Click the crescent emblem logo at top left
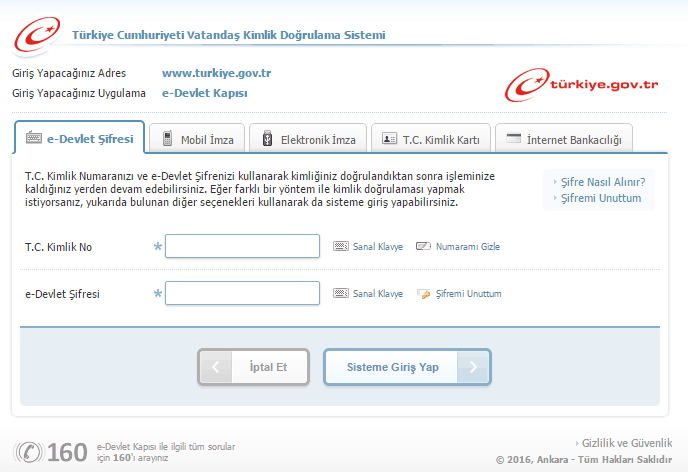Viewport: 688px width, 472px height. coord(35,33)
